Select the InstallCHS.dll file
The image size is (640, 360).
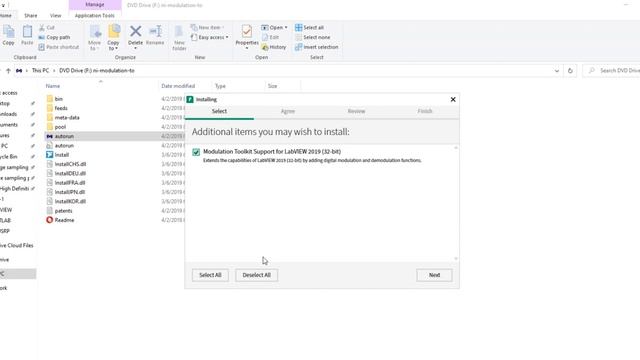click(66, 164)
